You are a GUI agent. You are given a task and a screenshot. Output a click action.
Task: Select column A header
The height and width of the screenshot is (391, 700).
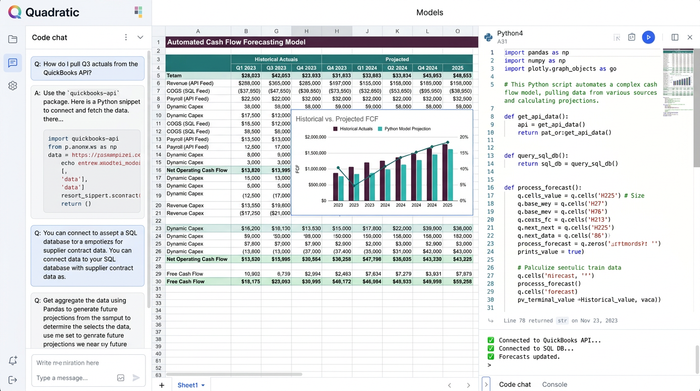[x=198, y=31]
